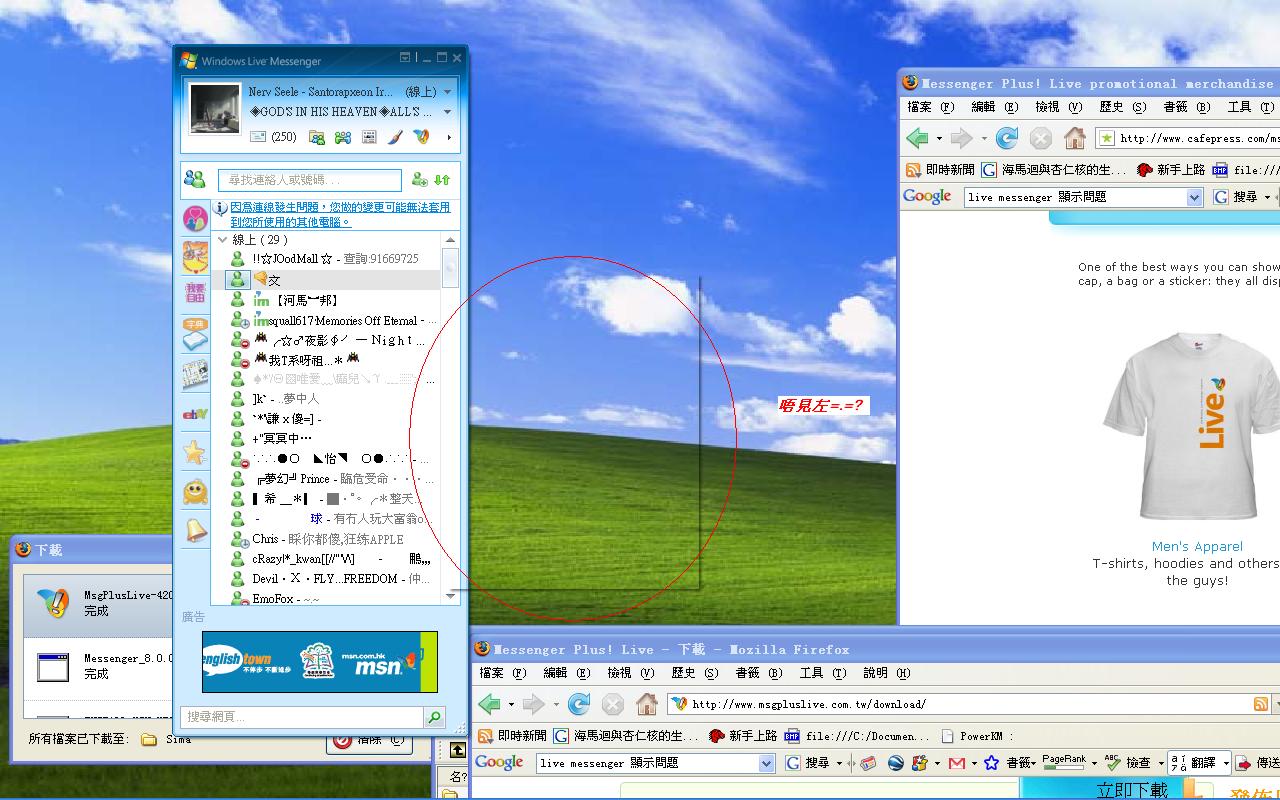
Task: Click the contact search input field
Action: coord(309,180)
